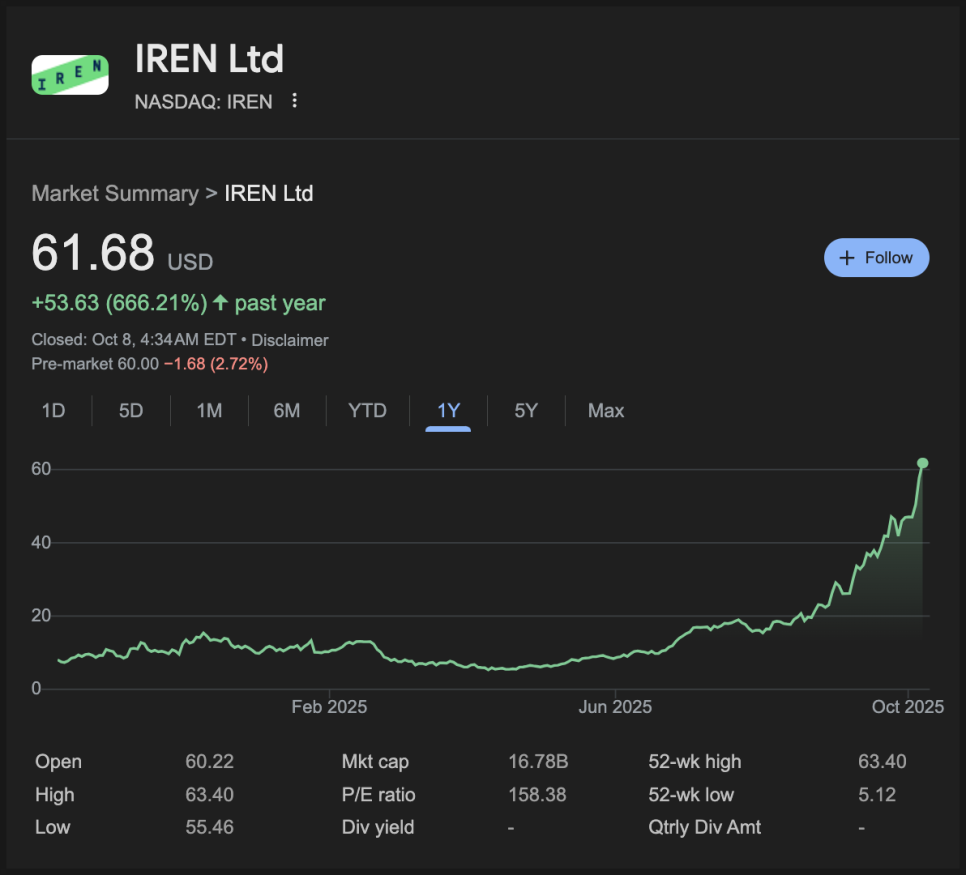Click the Feb 2025 axis label
966x875 pixels.
329,707
